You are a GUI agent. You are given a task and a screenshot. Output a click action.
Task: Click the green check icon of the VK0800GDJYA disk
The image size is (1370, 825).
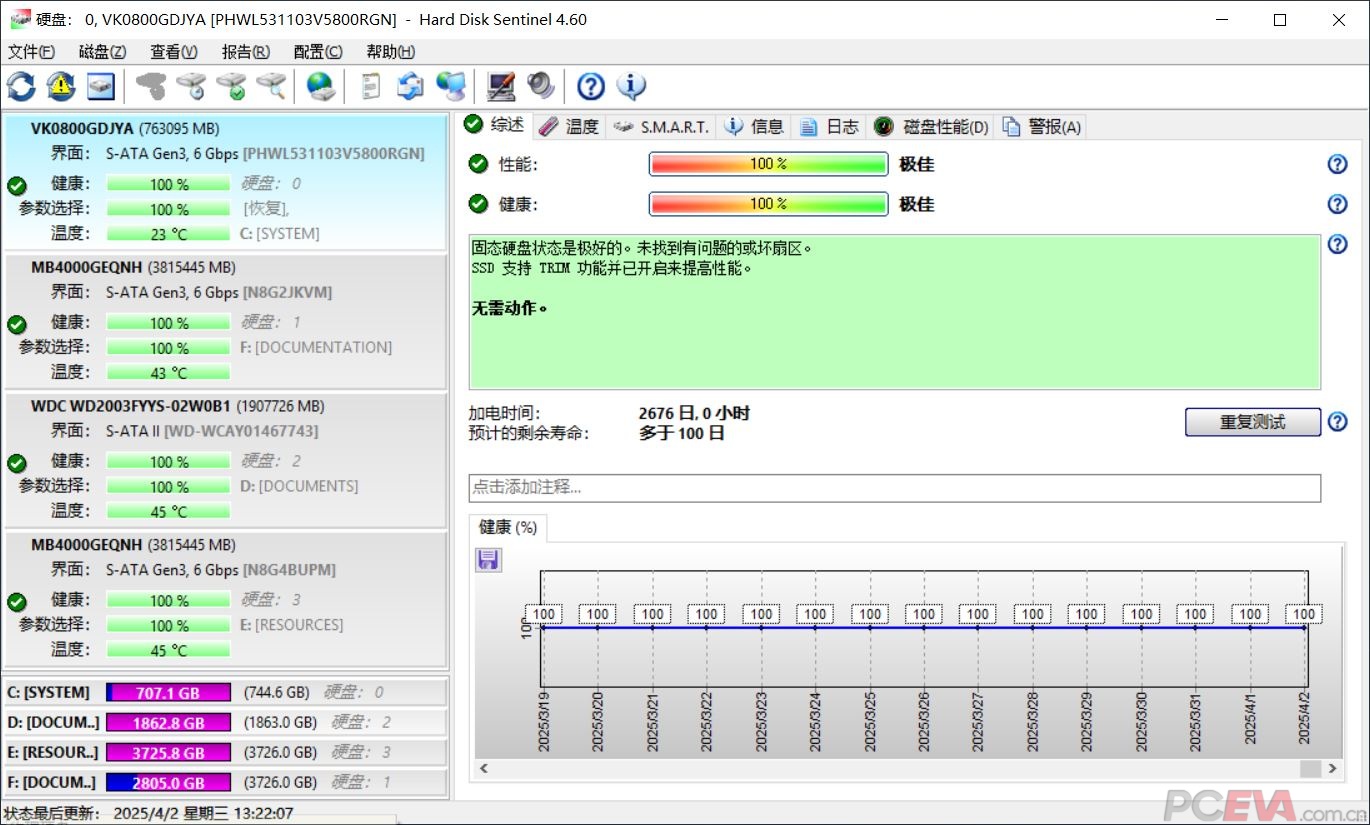point(16,185)
